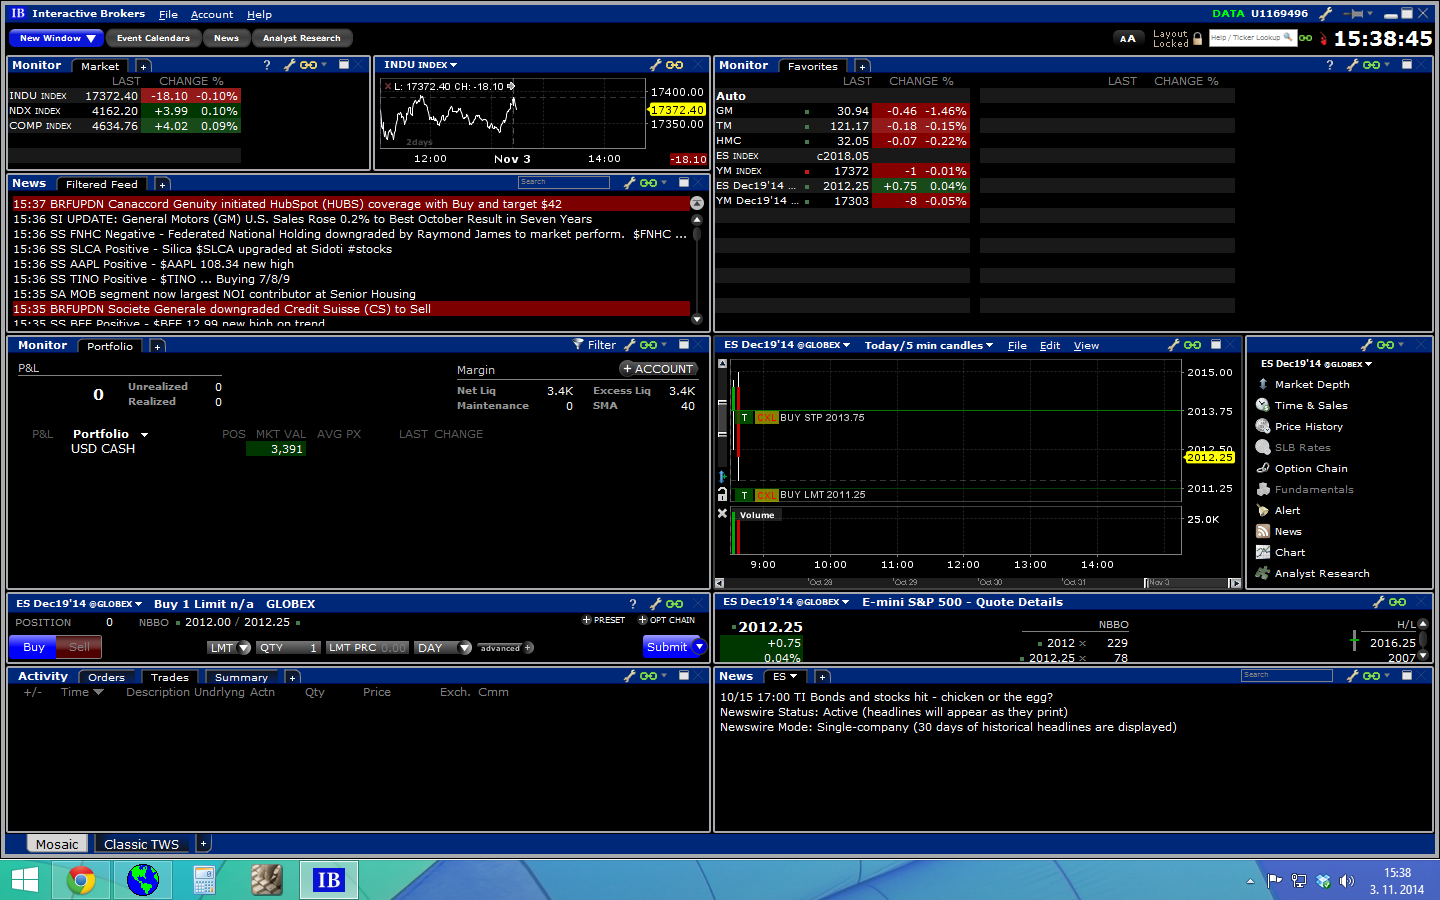
Task: Select the Buy side in order entry
Action: (x=34, y=647)
